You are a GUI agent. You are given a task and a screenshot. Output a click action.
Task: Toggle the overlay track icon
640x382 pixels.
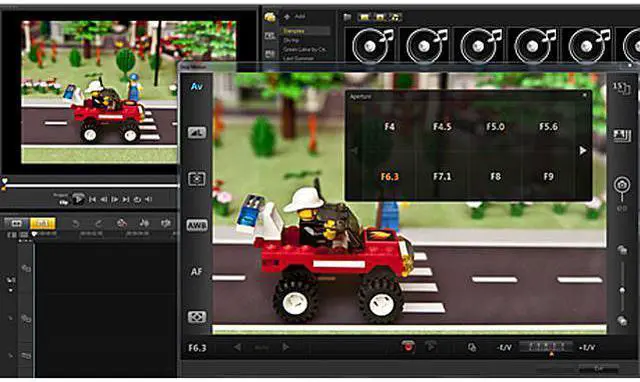tap(26, 318)
